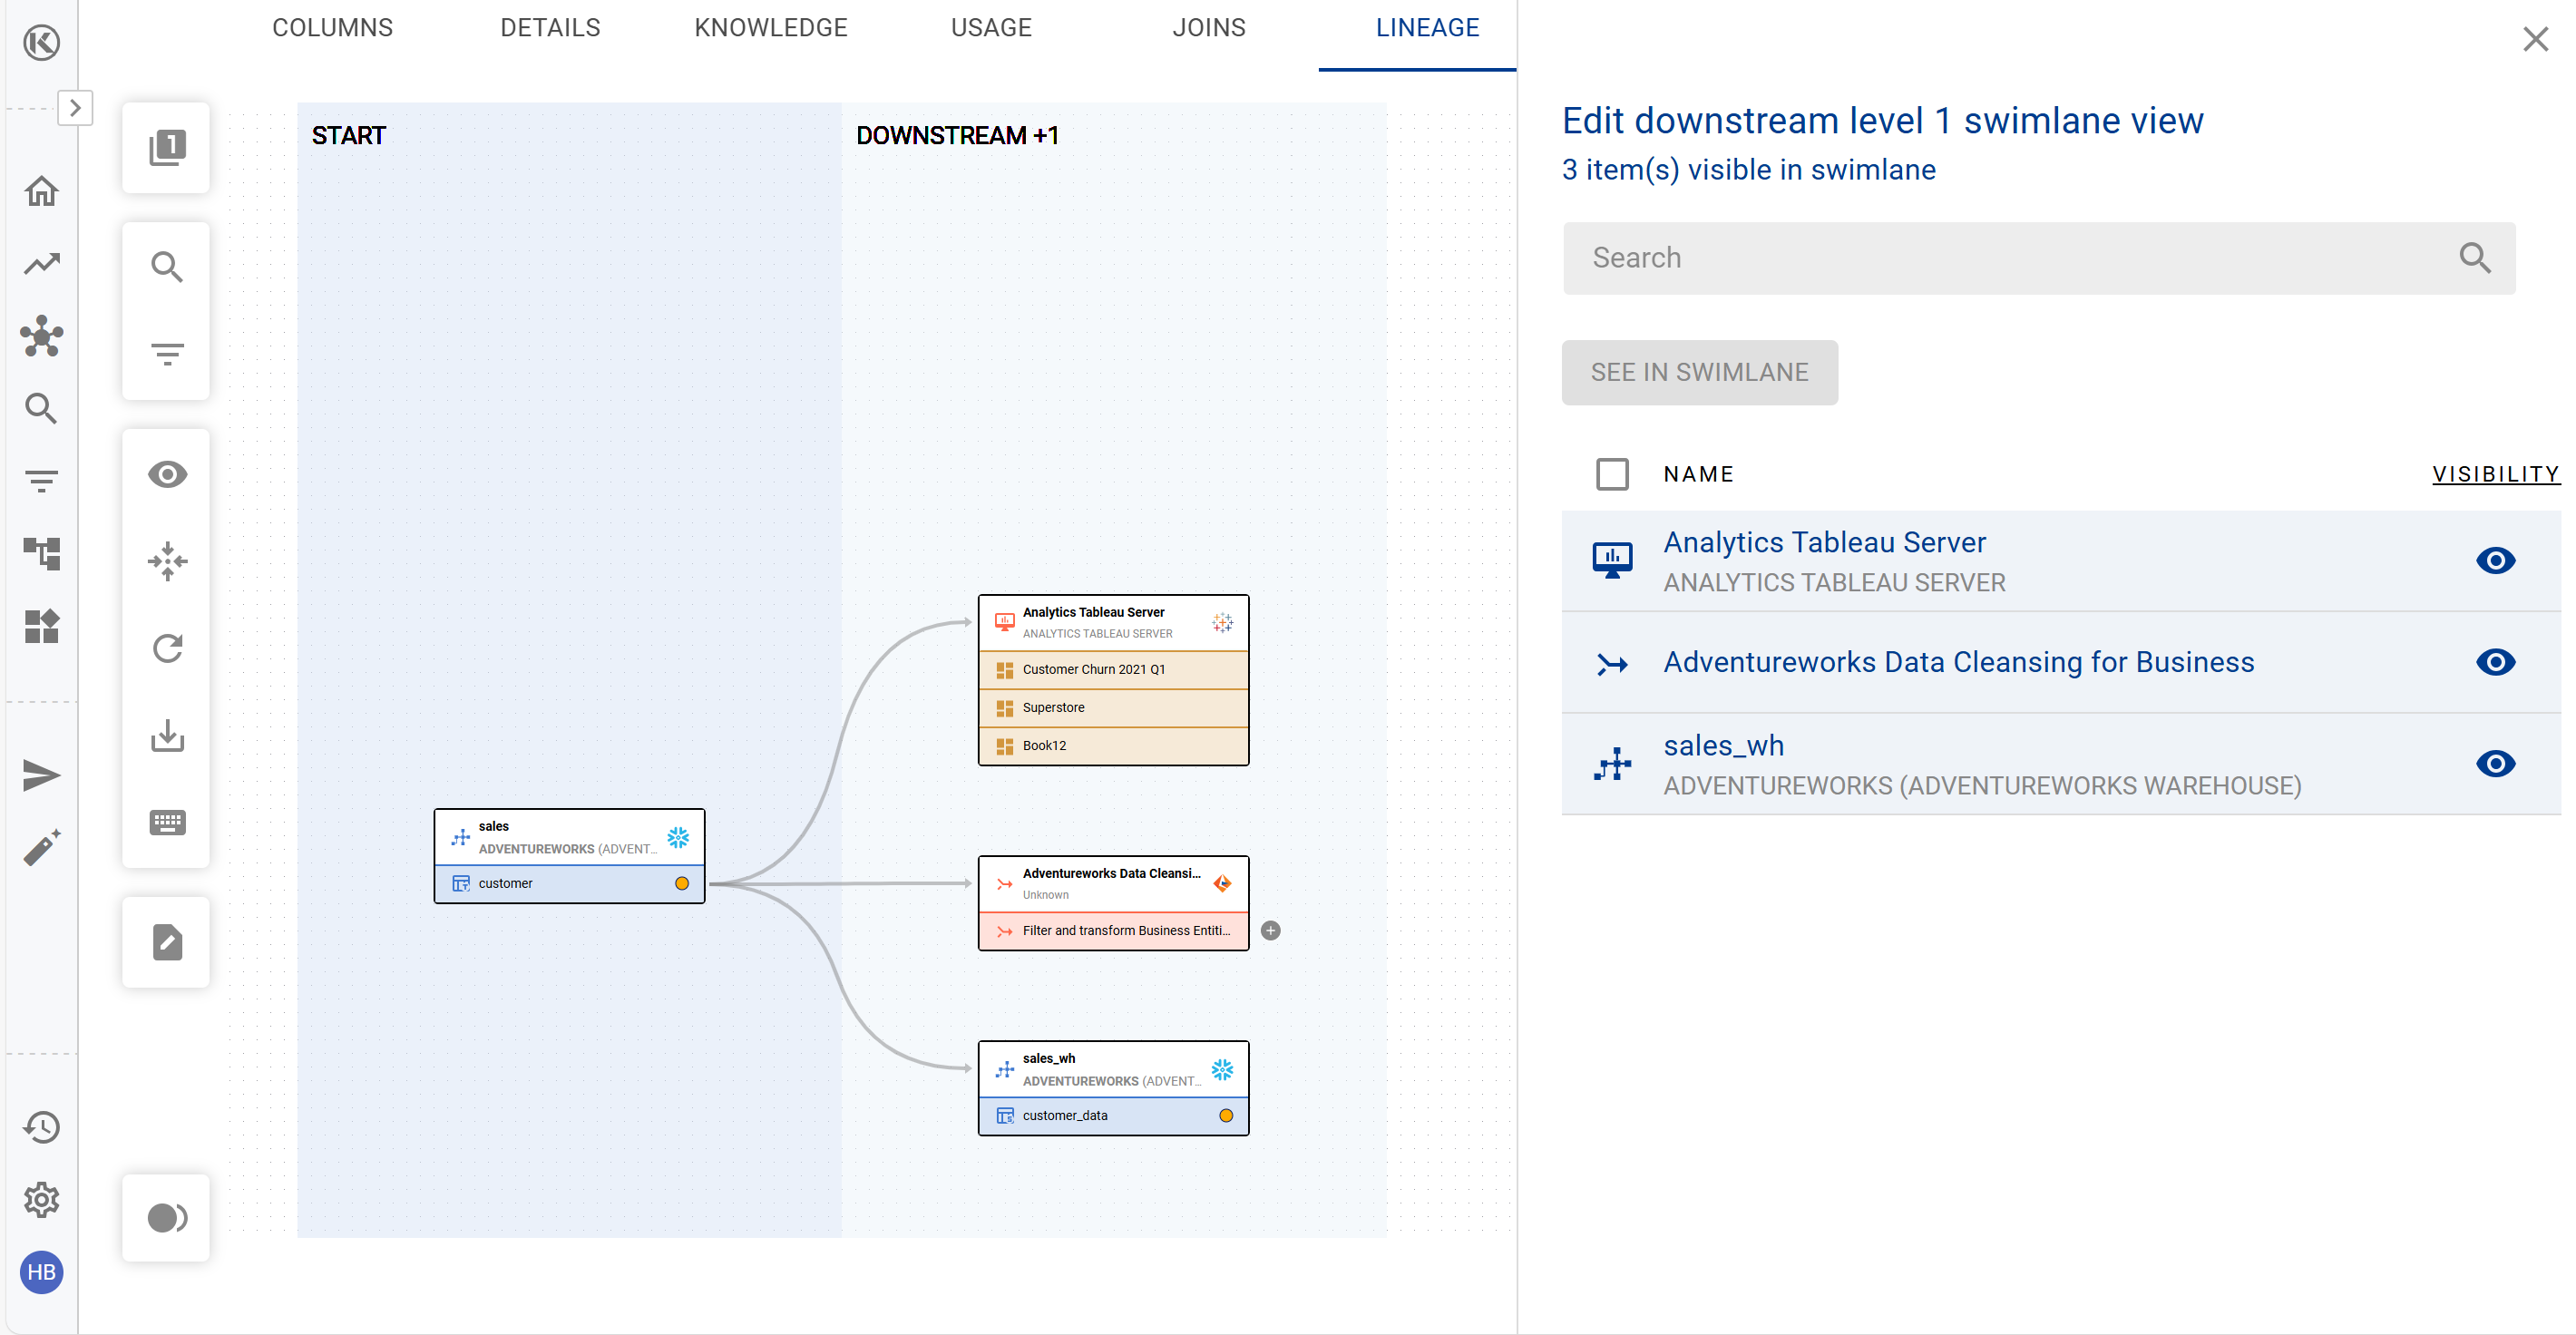
Task: Click the refresh lineage icon
Action: [x=167, y=648]
